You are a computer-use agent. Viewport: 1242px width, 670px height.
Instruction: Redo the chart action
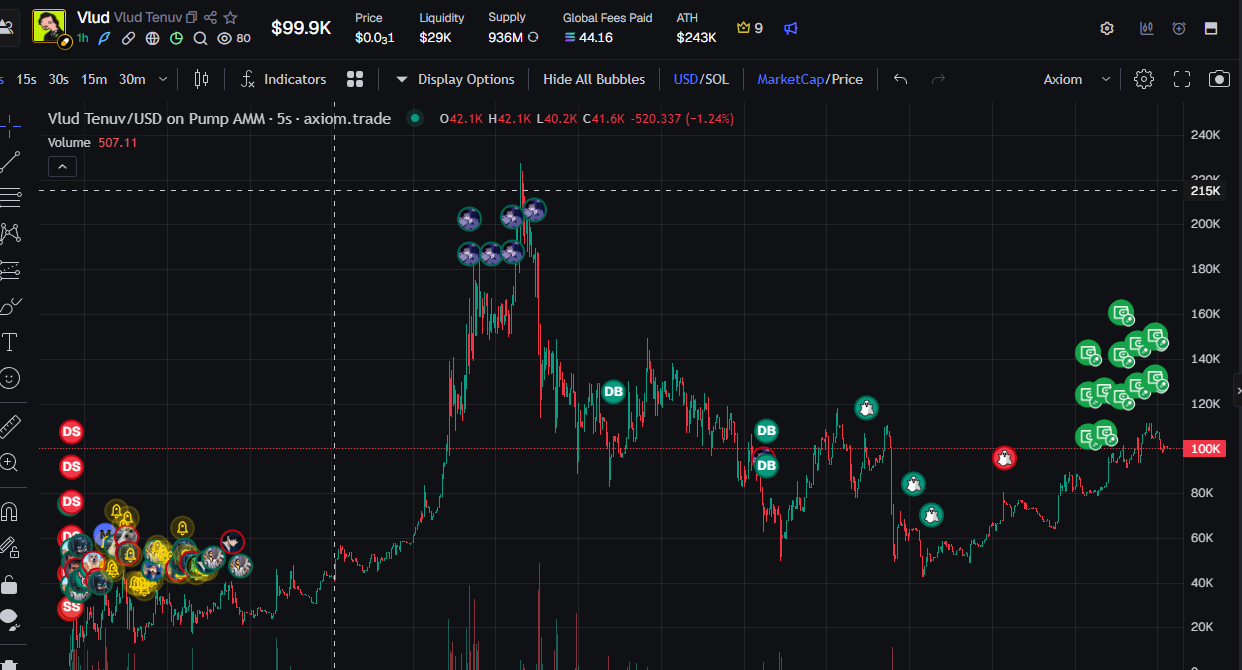938,79
